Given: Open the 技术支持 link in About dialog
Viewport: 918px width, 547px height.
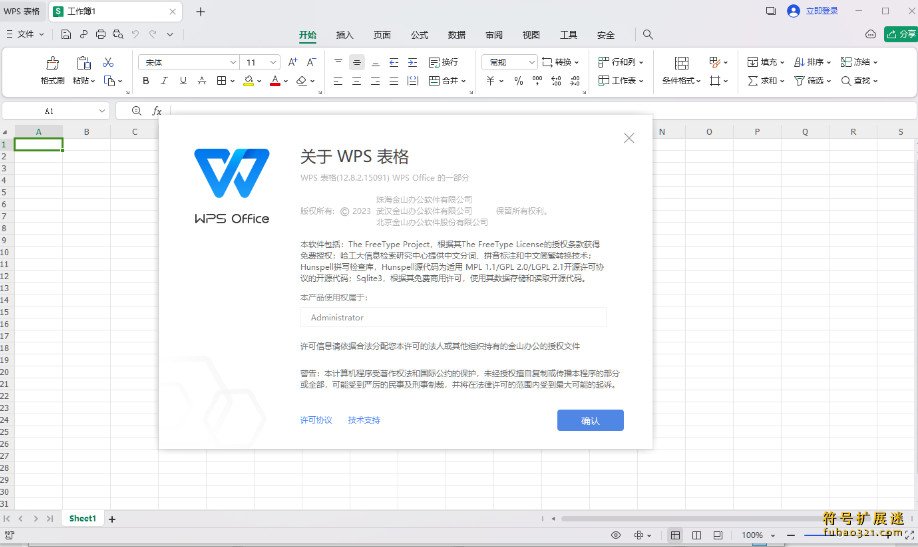Looking at the screenshot, I should [364, 420].
